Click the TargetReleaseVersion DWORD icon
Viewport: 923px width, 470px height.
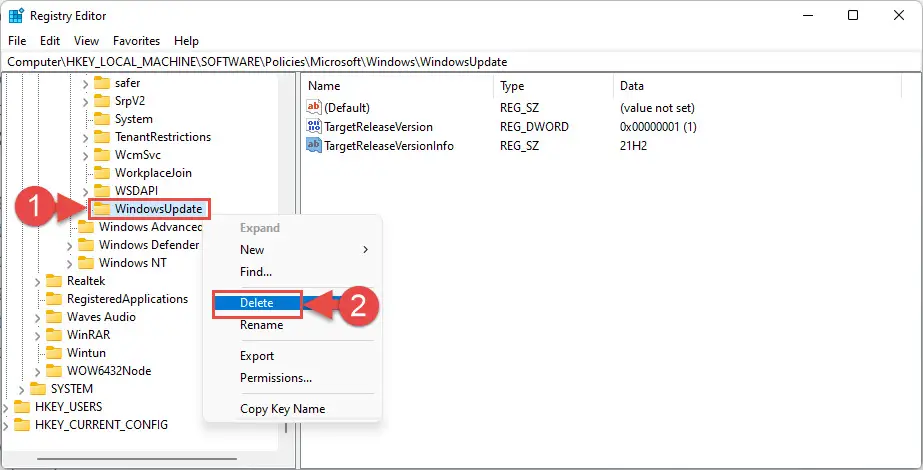(314, 127)
